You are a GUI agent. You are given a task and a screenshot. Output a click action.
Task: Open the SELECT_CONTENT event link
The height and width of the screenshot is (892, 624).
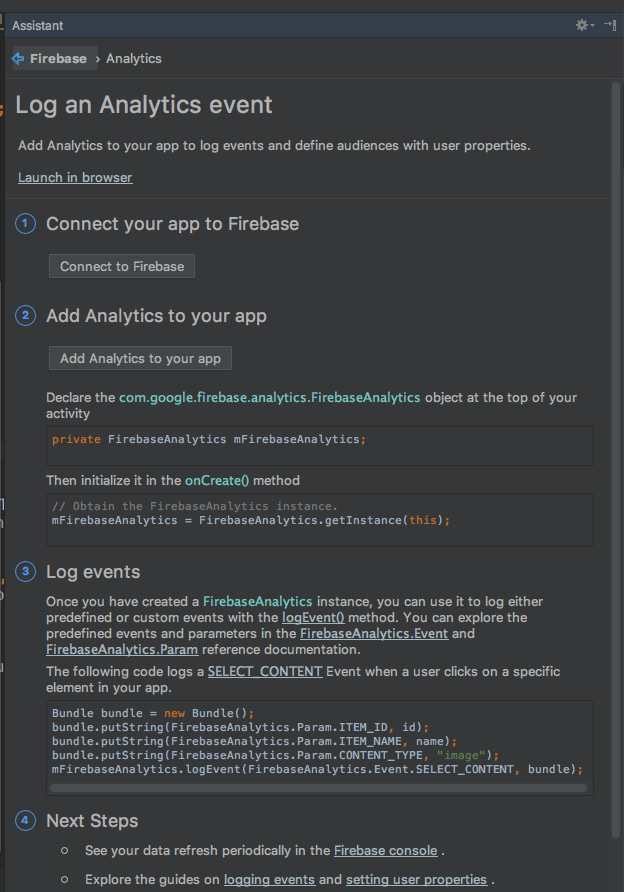click(x=265, y=671)
